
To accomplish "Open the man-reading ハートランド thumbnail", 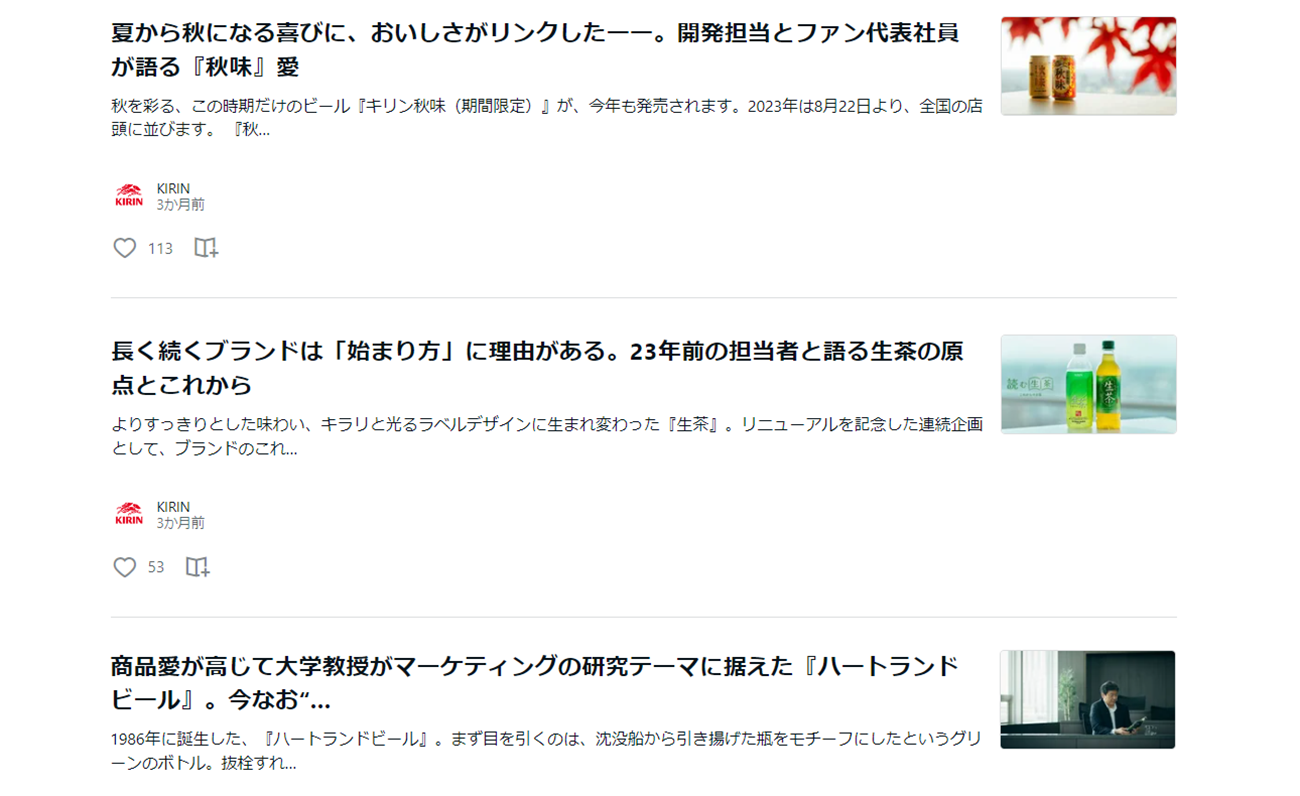I will tap(1088, 699).
